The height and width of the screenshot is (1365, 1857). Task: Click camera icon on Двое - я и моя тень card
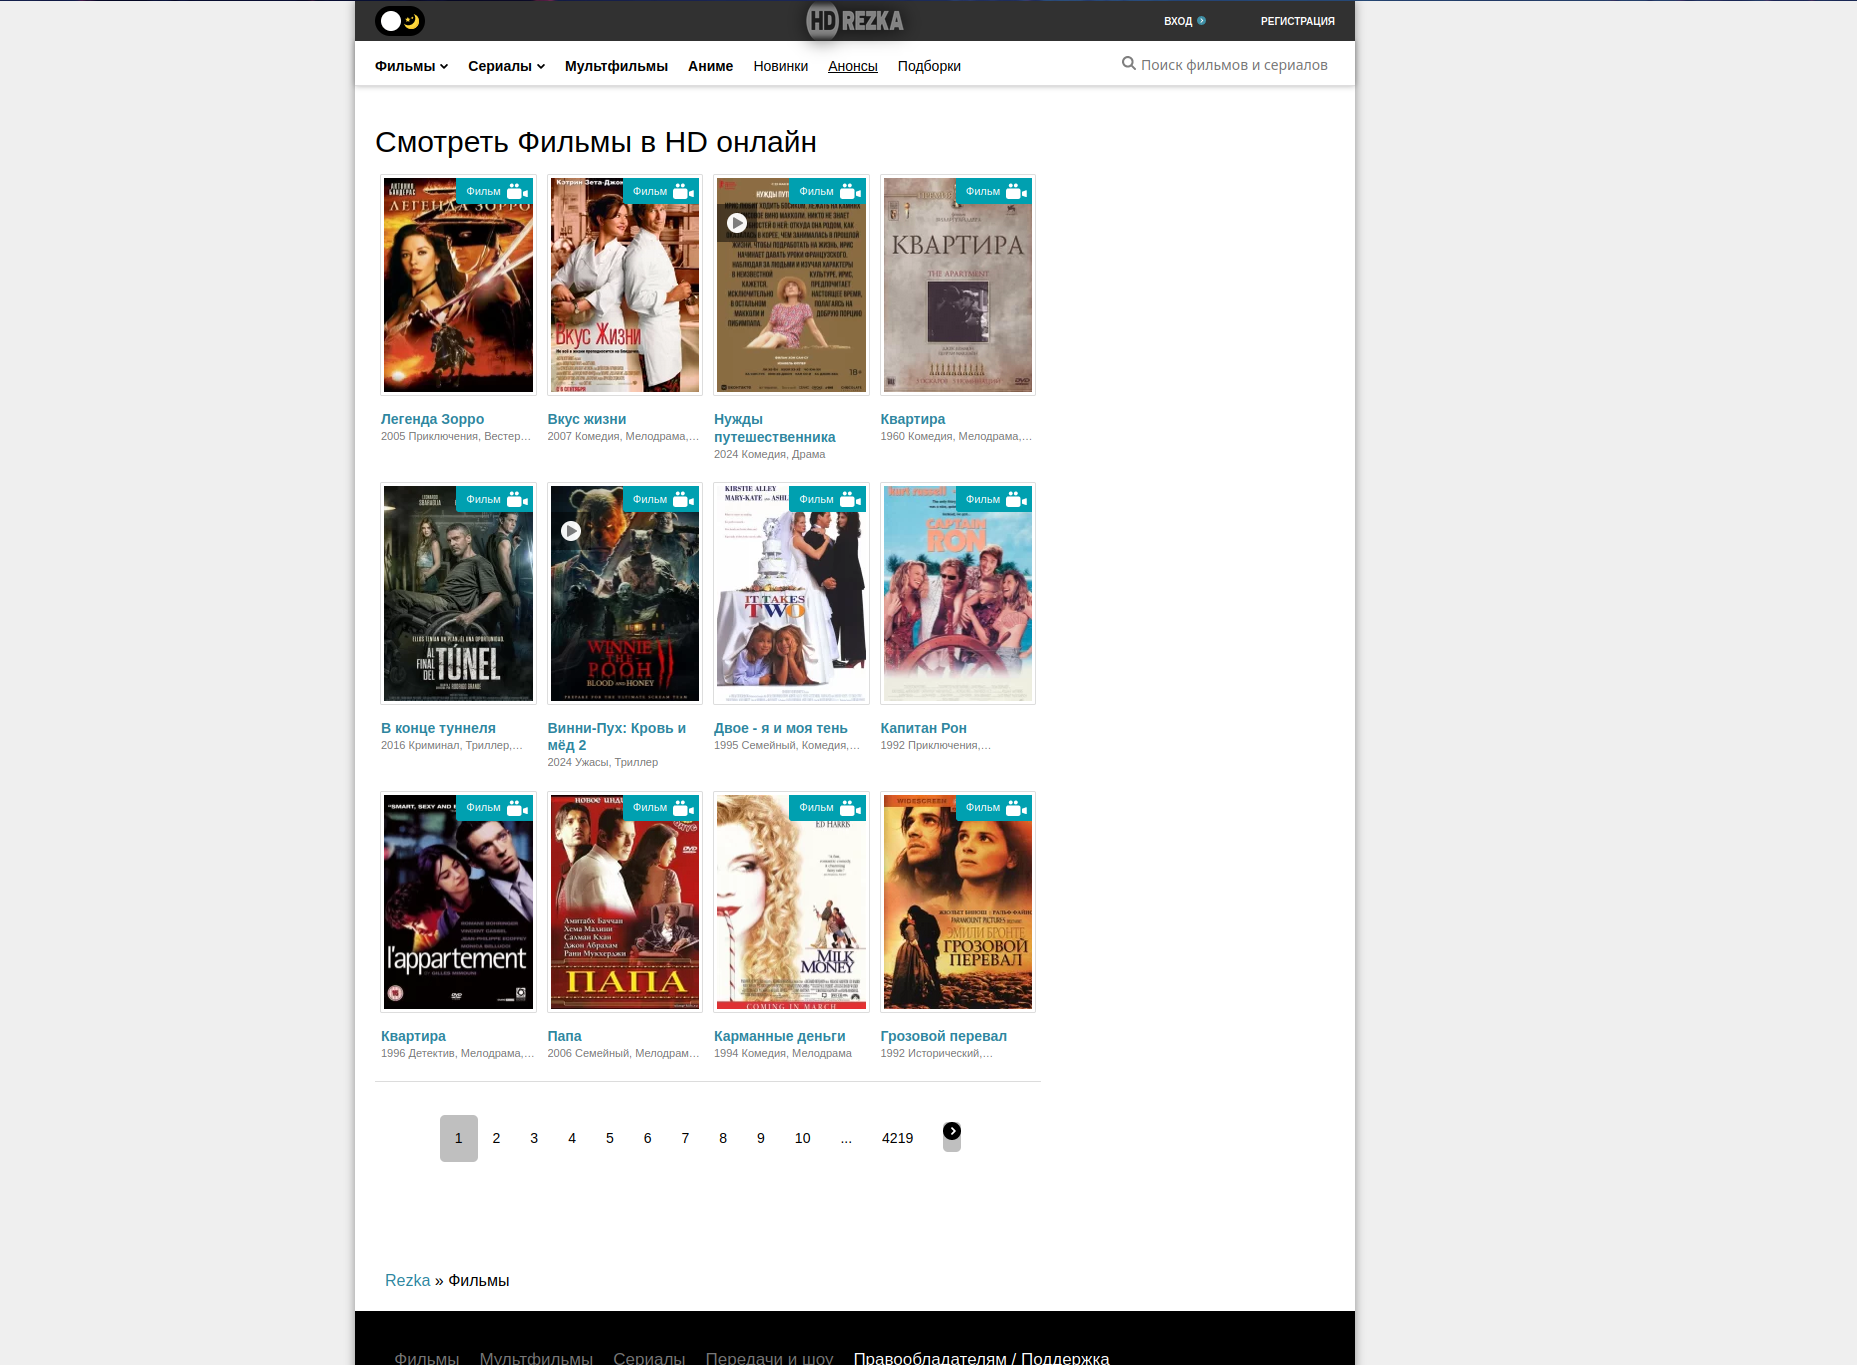[850, 499]
